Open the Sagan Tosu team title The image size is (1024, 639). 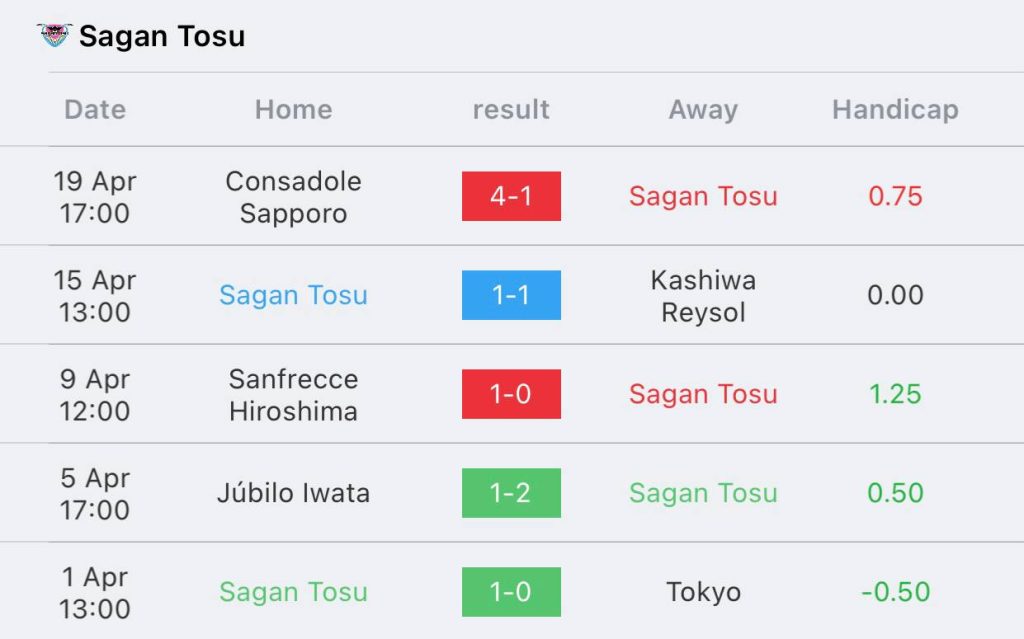[x=162, y=37]
